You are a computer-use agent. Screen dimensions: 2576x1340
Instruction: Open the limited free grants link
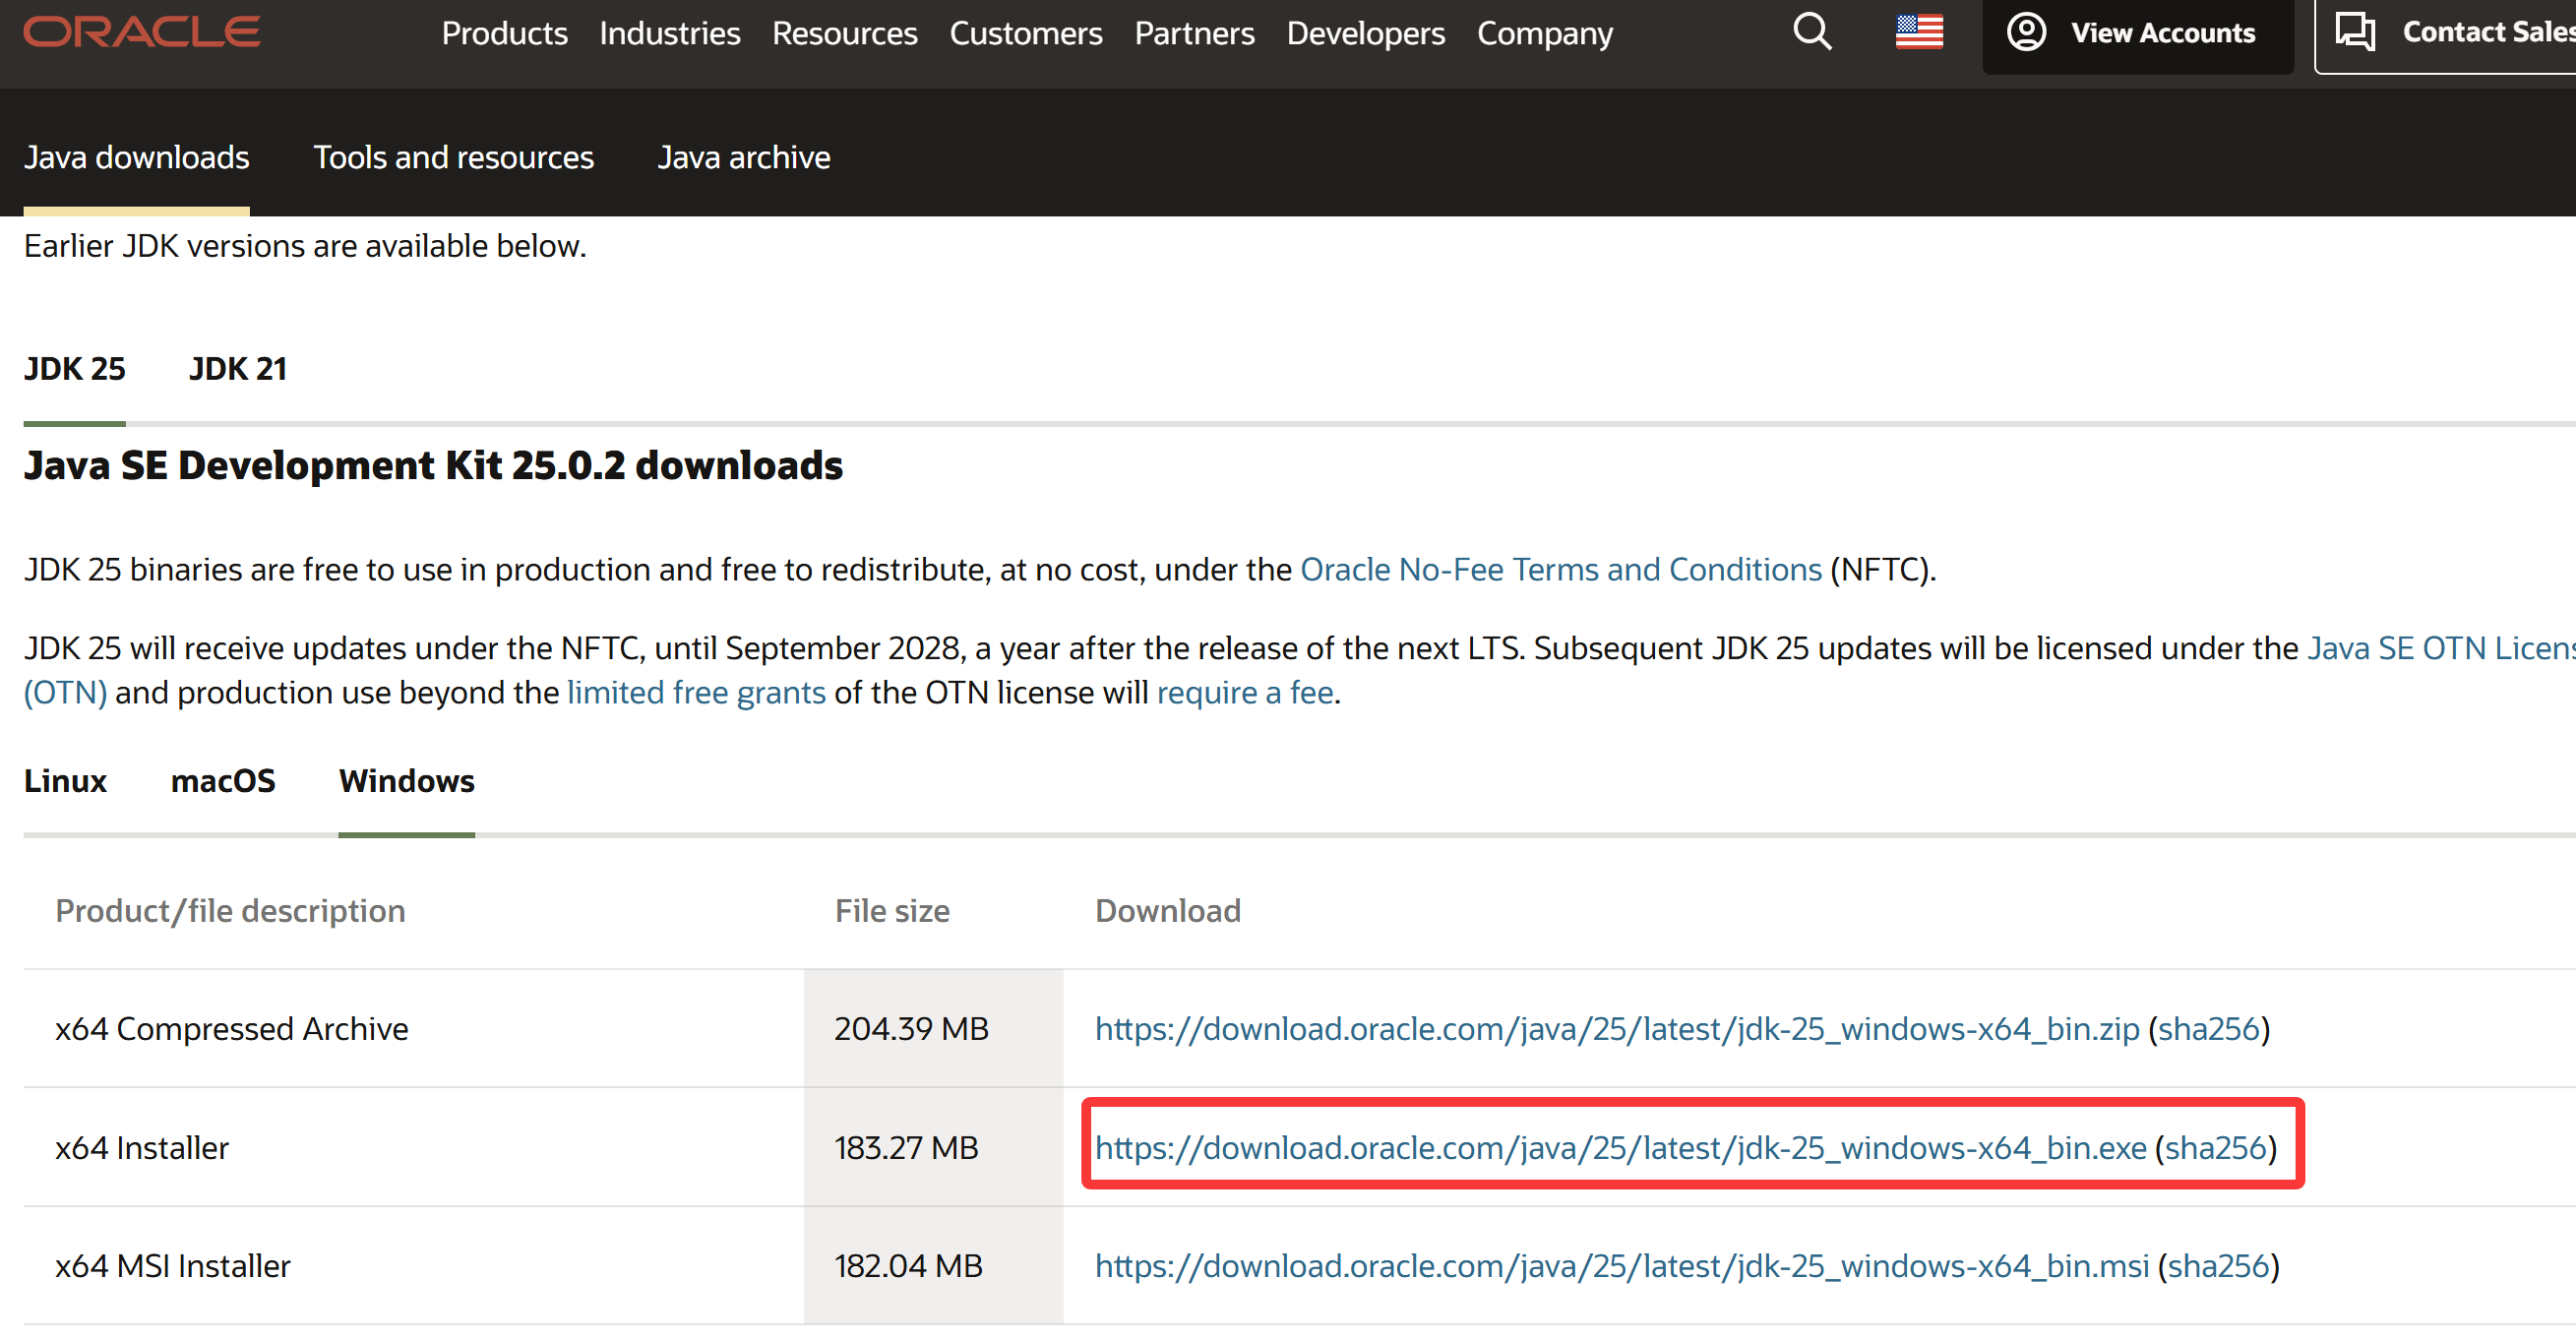click(696, 693)
